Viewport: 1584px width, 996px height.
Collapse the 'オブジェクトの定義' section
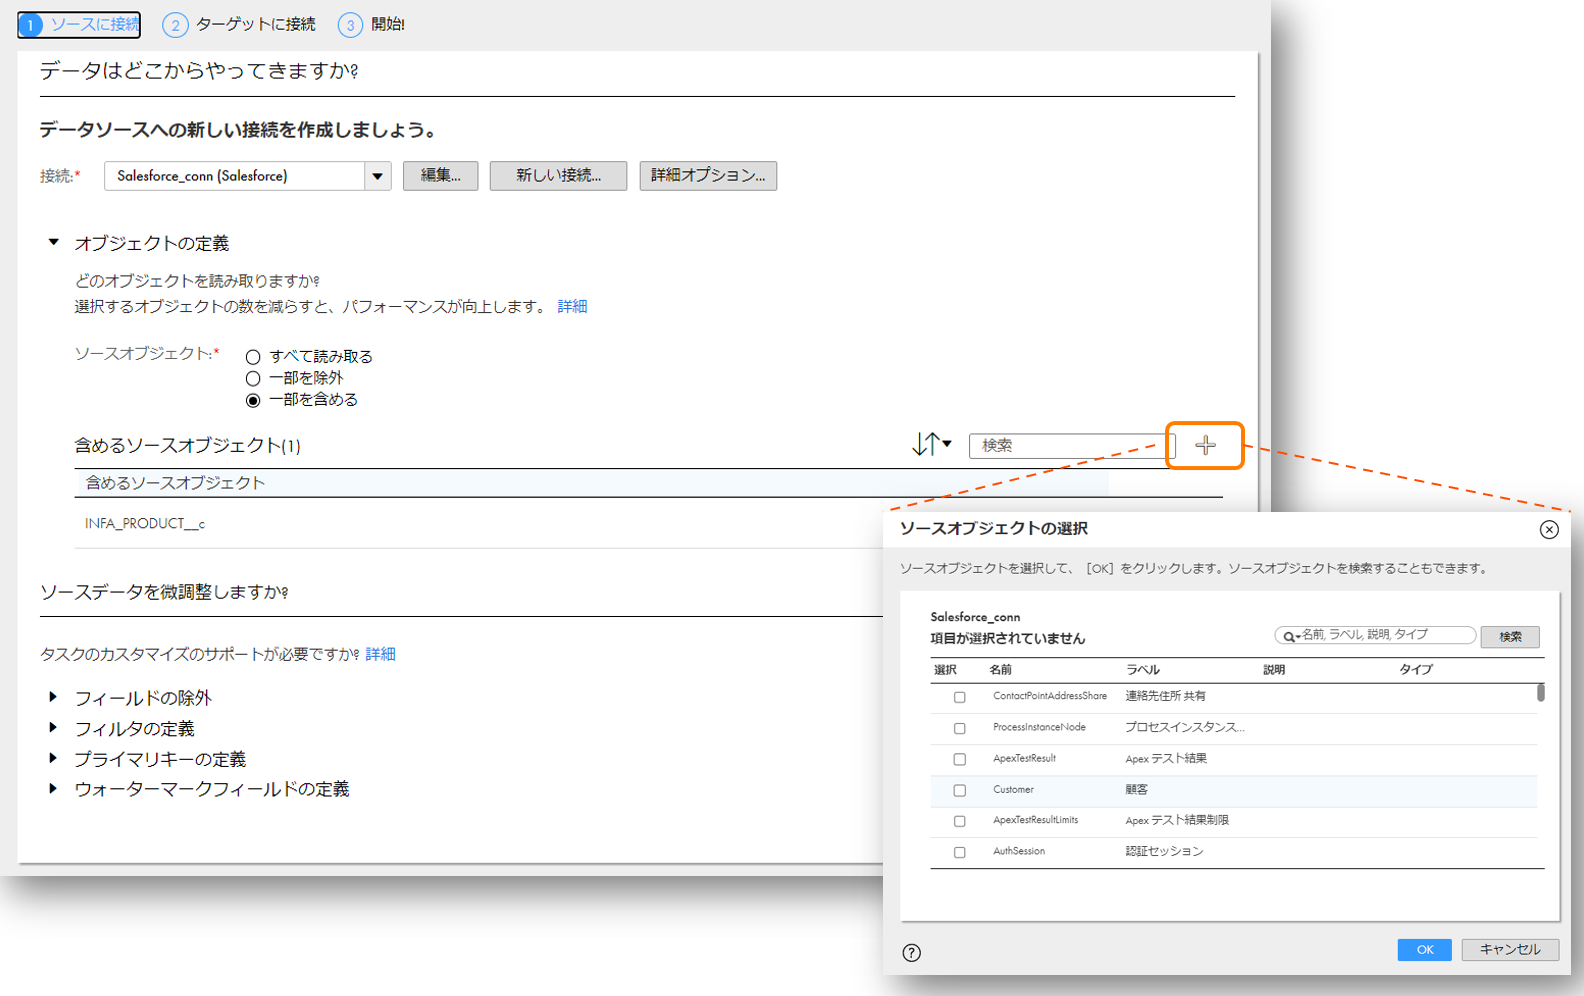click(54, 242)
